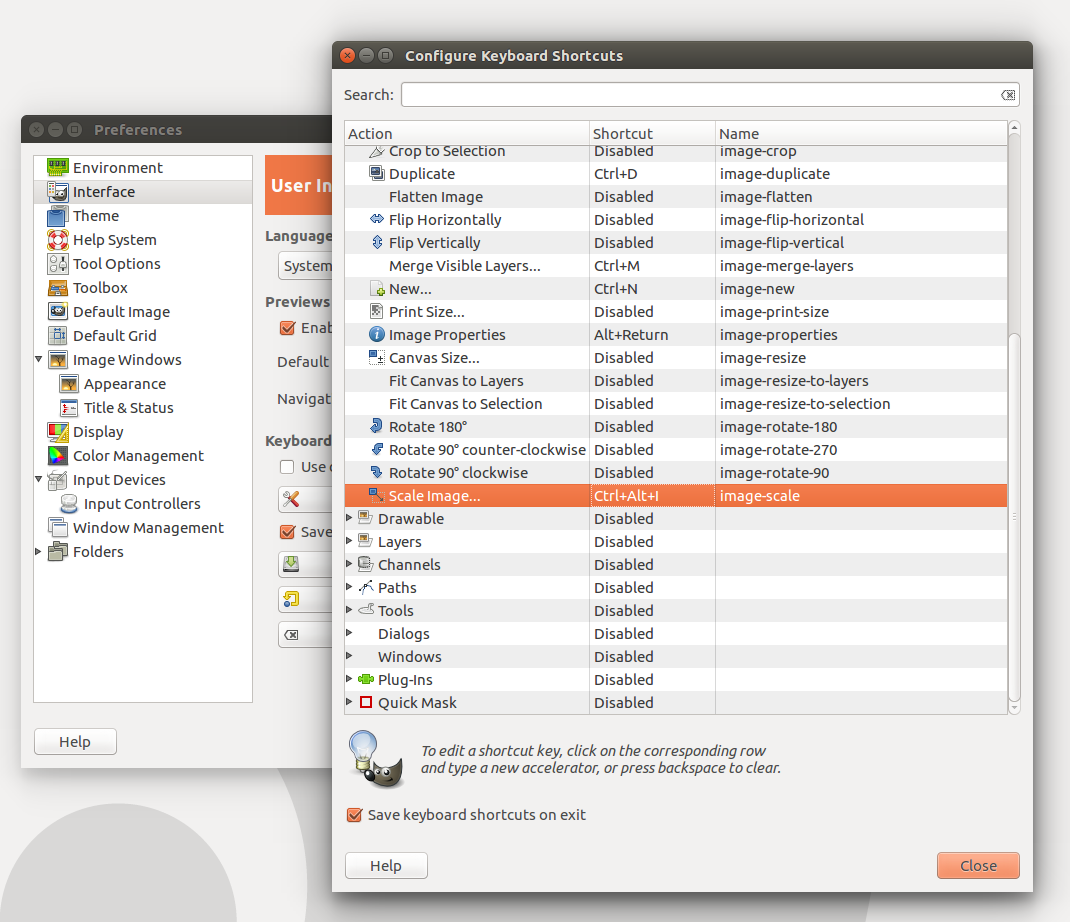
Task: Click the Canvas Size action icon
Action: click(377, 358)
